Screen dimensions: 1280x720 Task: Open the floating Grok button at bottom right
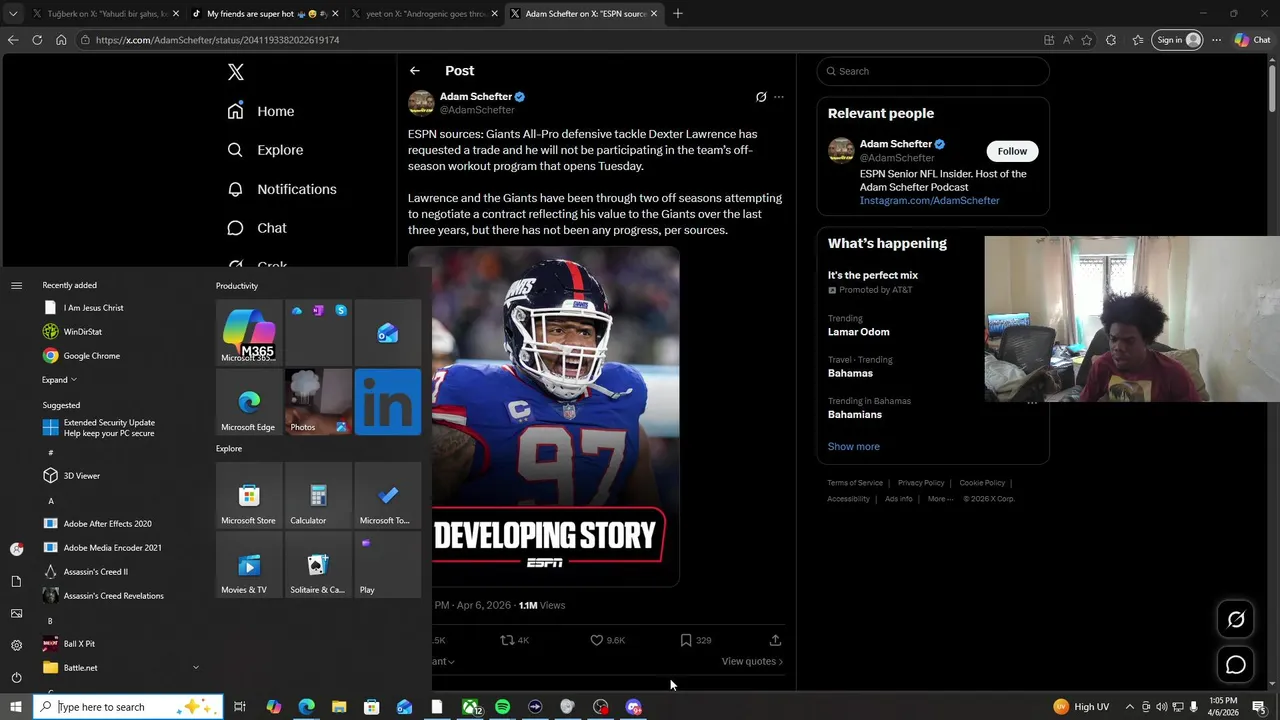(x=1236, y=620)
